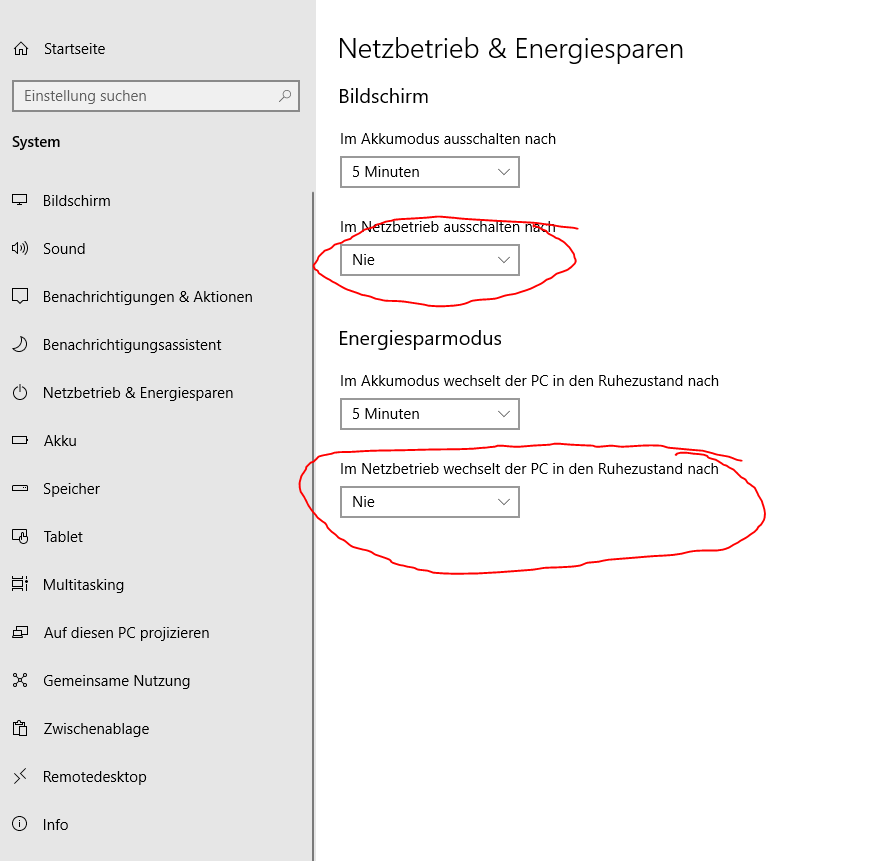This screenshot has width=886, height=861.
Task: Click the Netzbetrieb & Energiesparen page heading
Action: click(x=511, y=49)
